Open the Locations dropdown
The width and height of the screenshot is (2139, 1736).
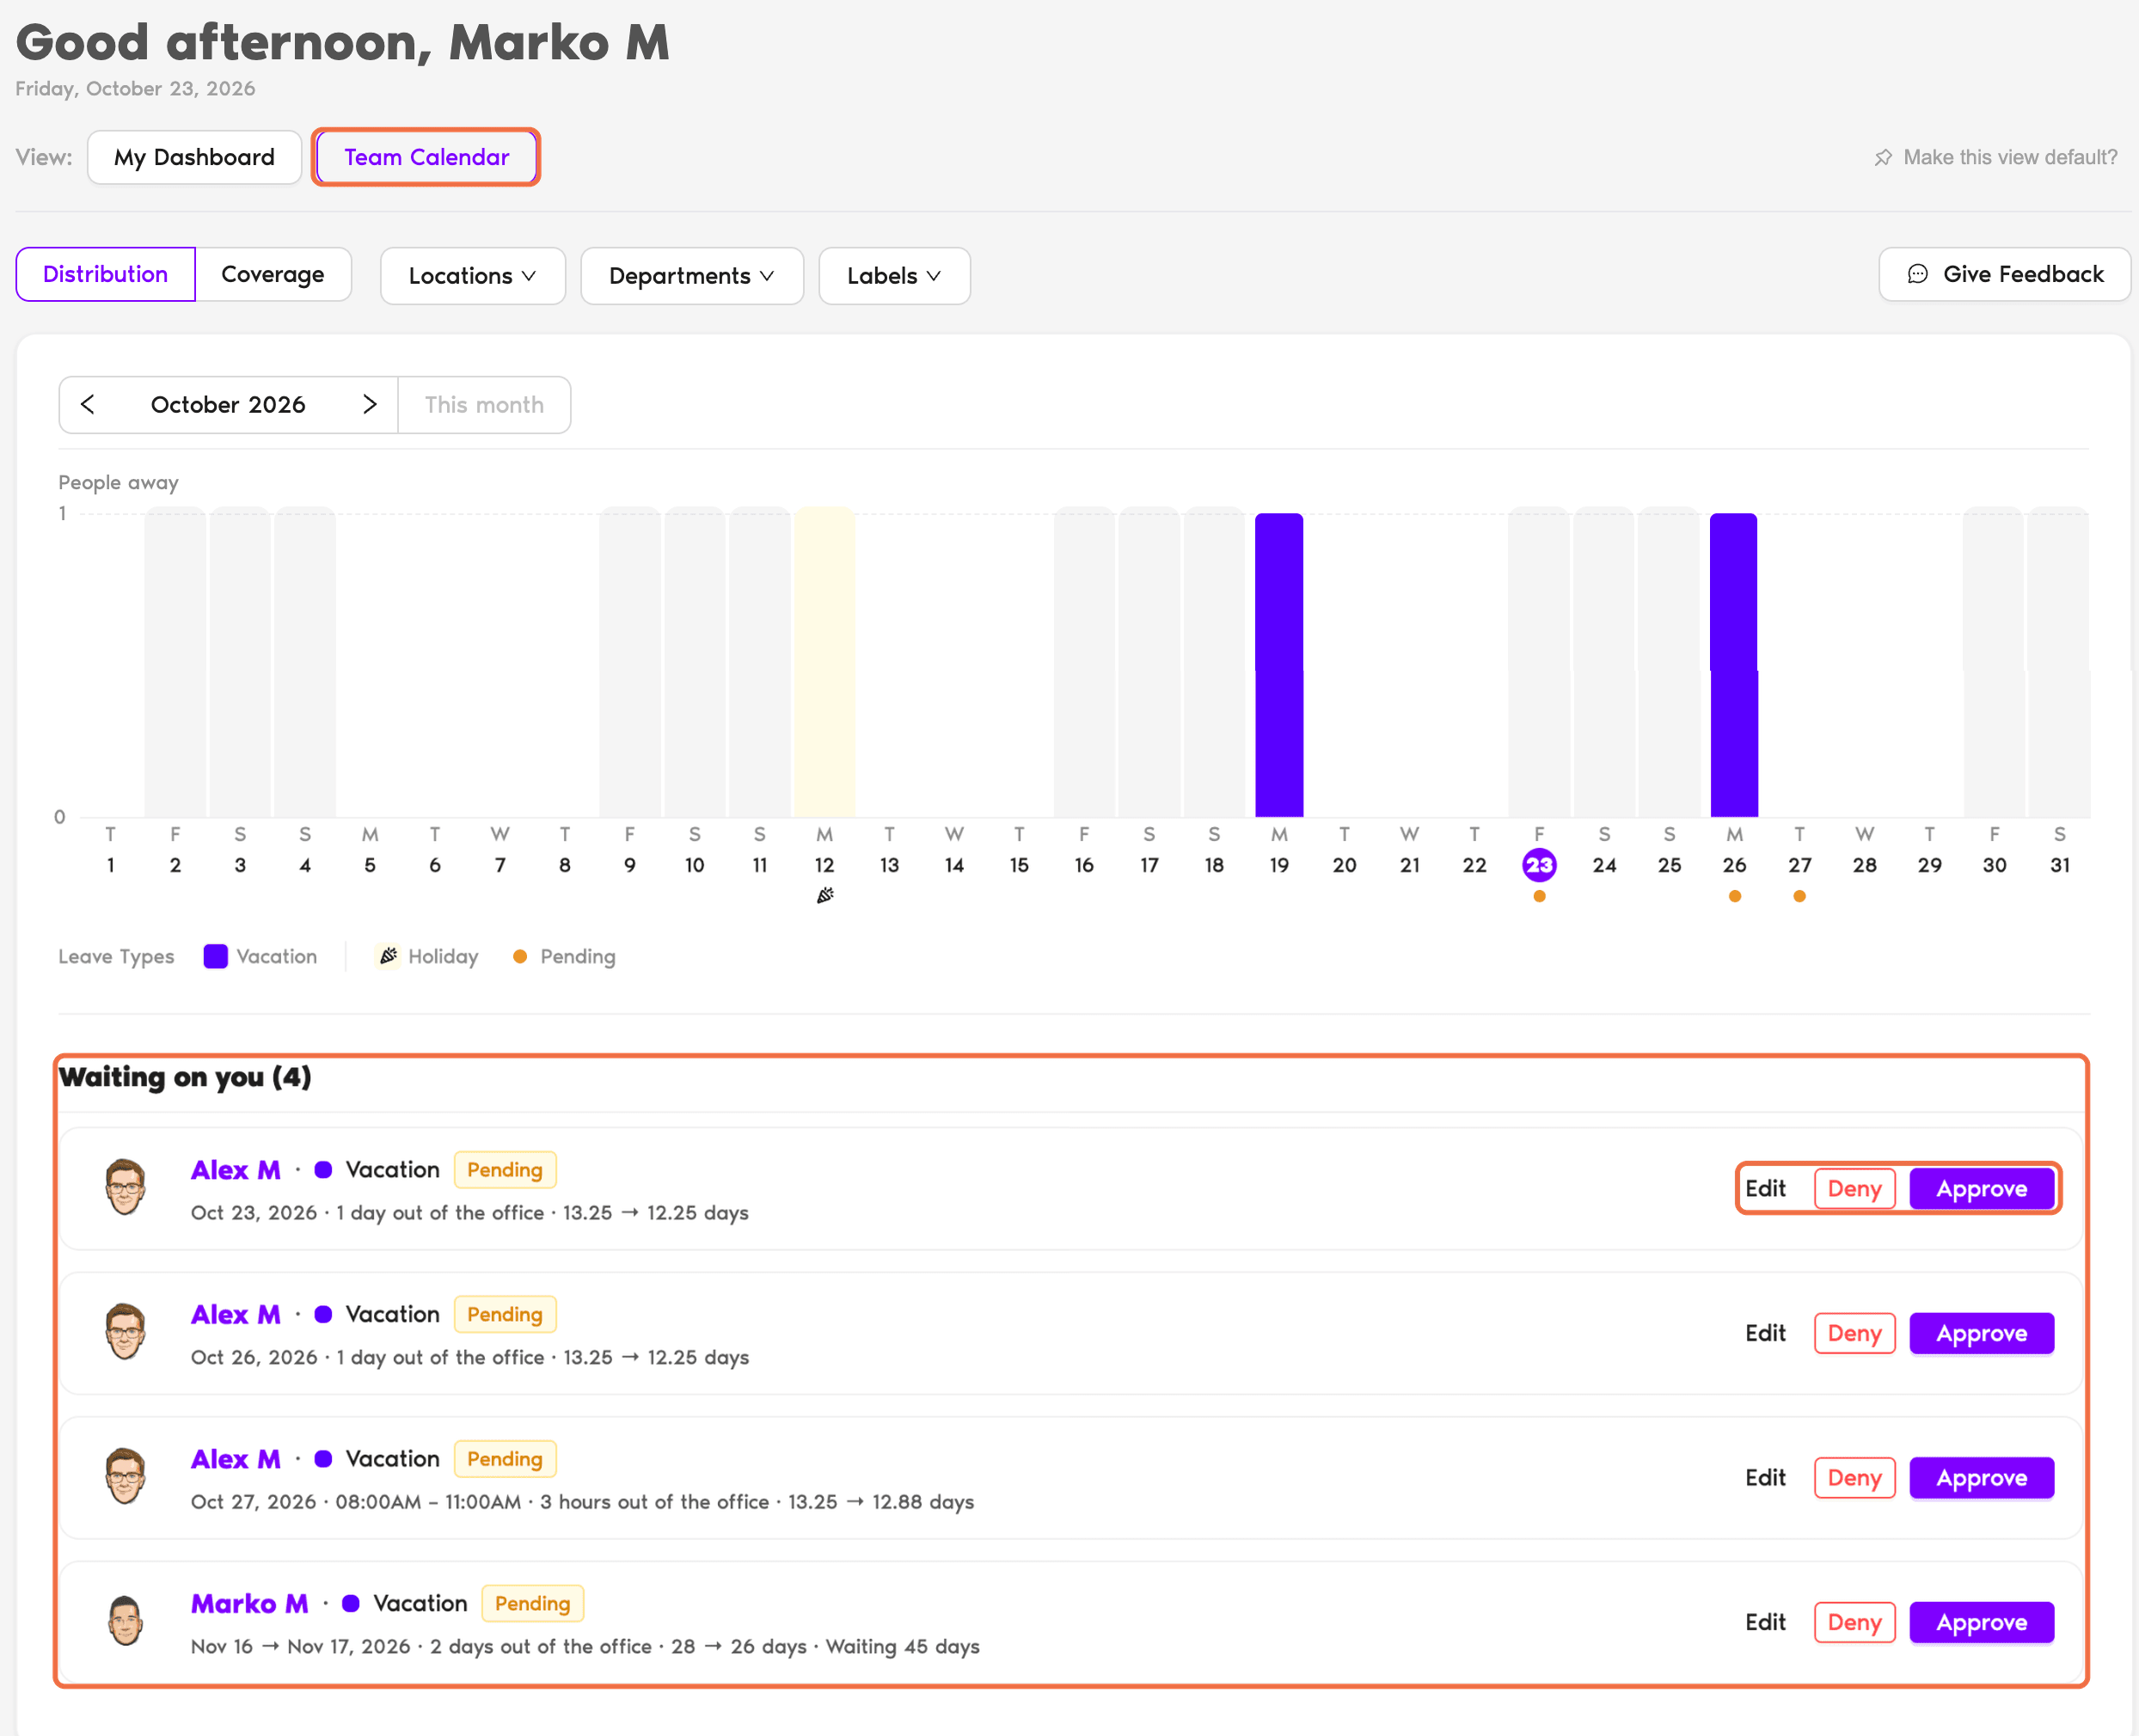pos(472,276)
